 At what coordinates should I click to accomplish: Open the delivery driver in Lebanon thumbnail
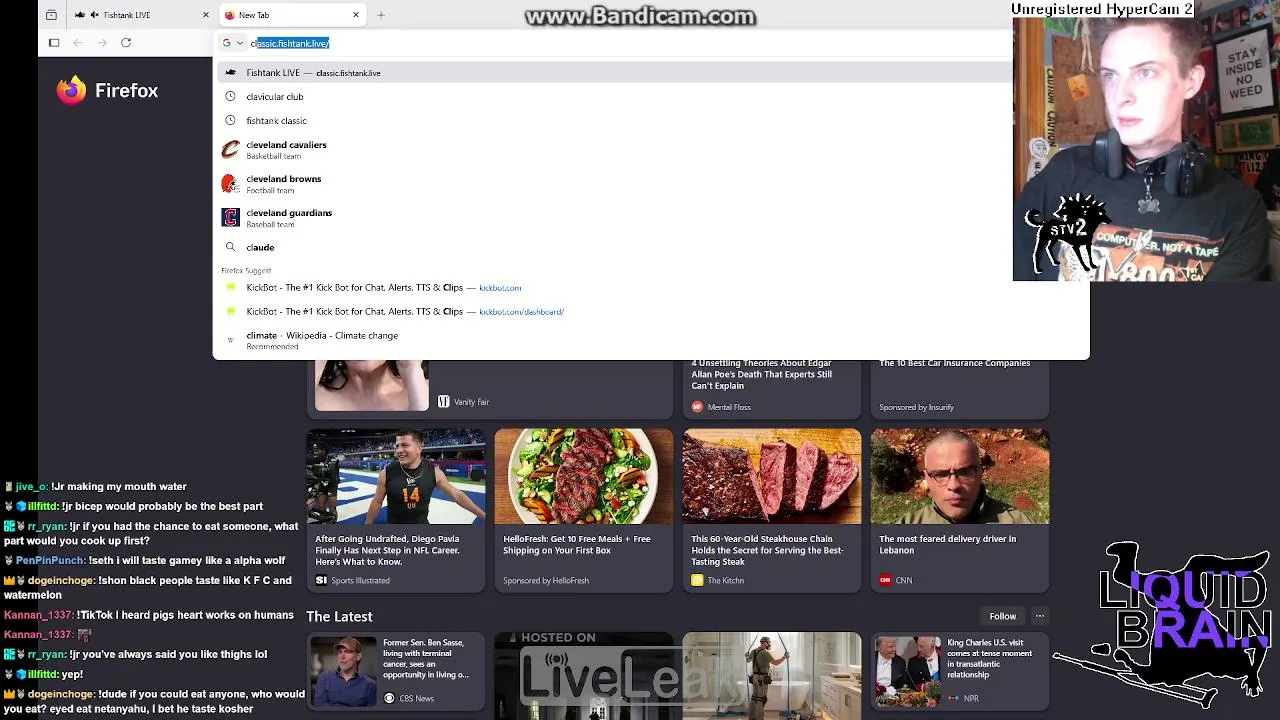point(960,476)
